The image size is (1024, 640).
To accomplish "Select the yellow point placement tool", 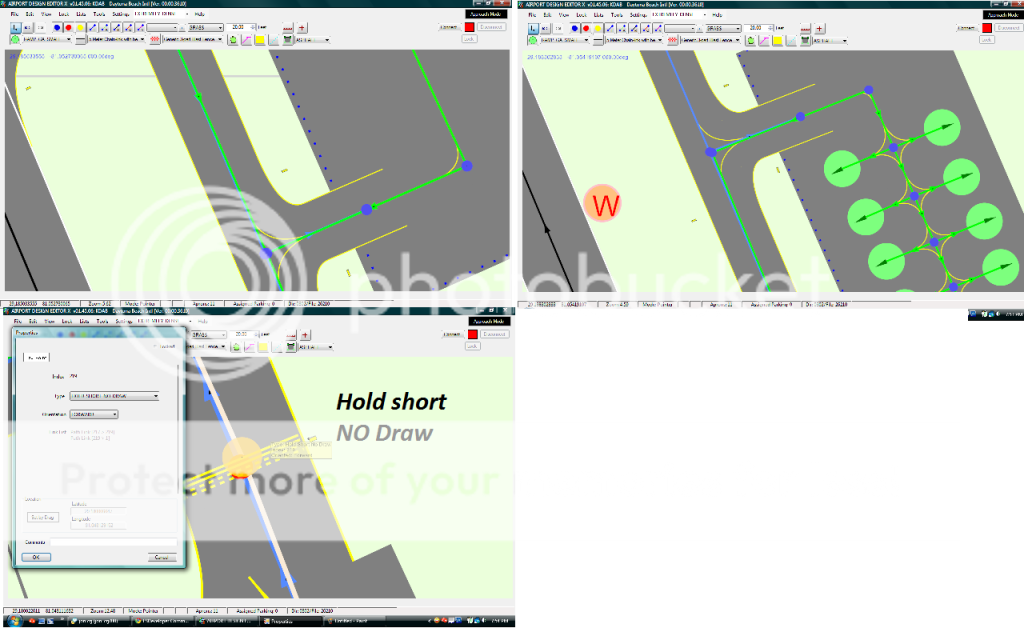I will point(80,28).
